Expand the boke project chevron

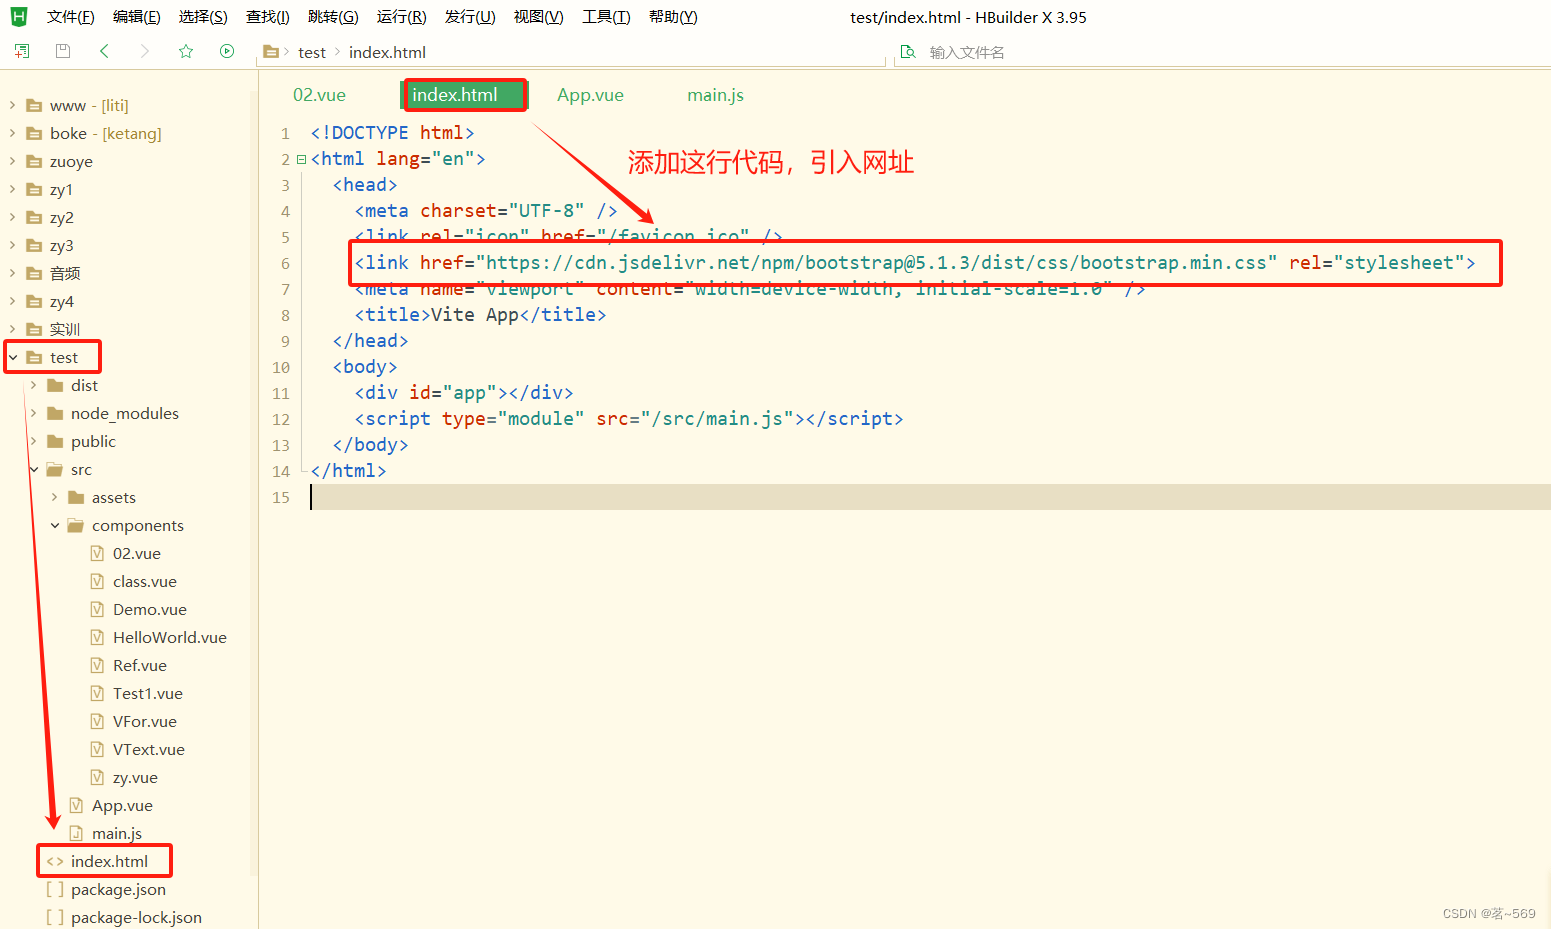[13, 133]
